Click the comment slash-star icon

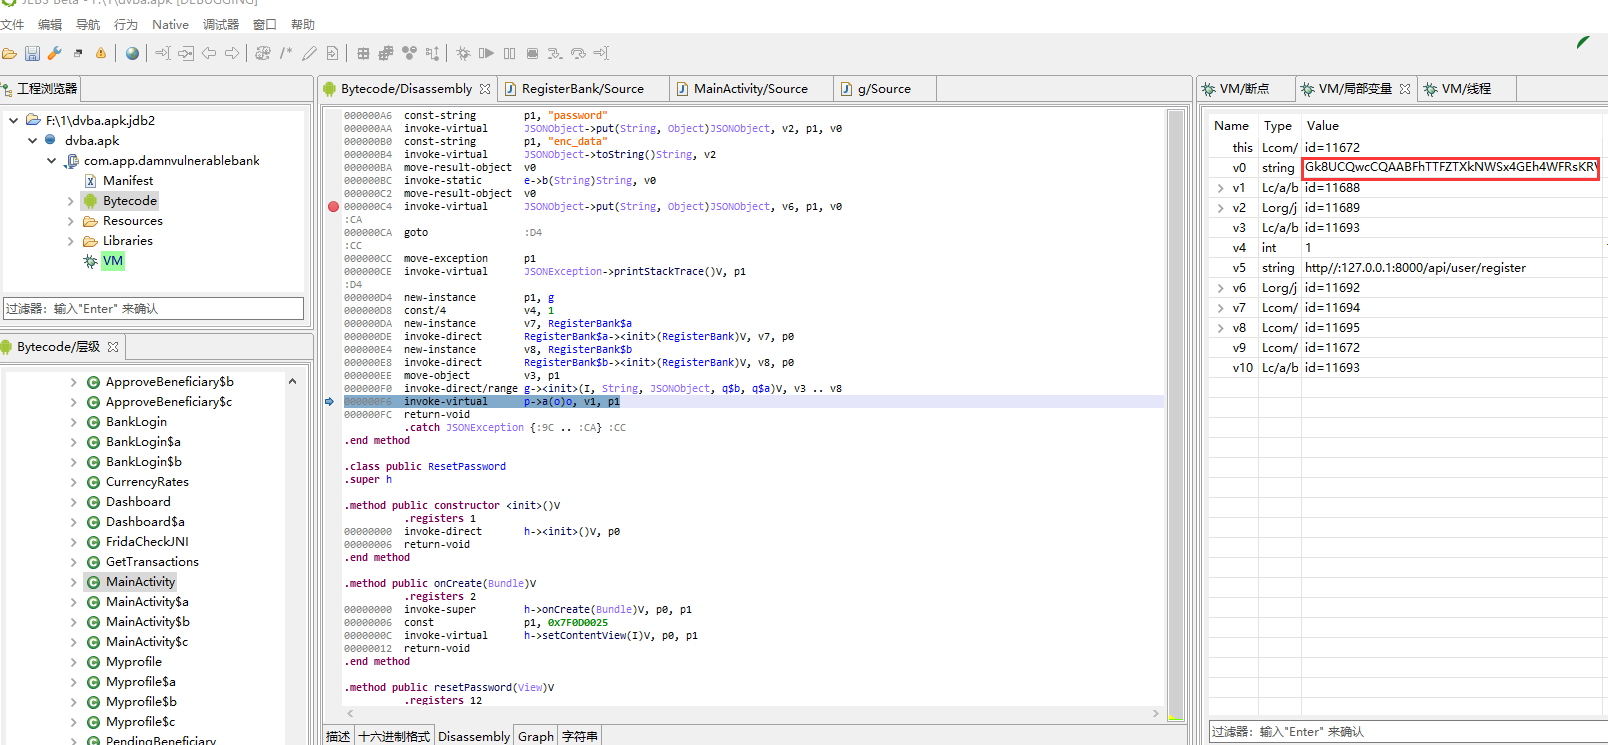(286, 53)
